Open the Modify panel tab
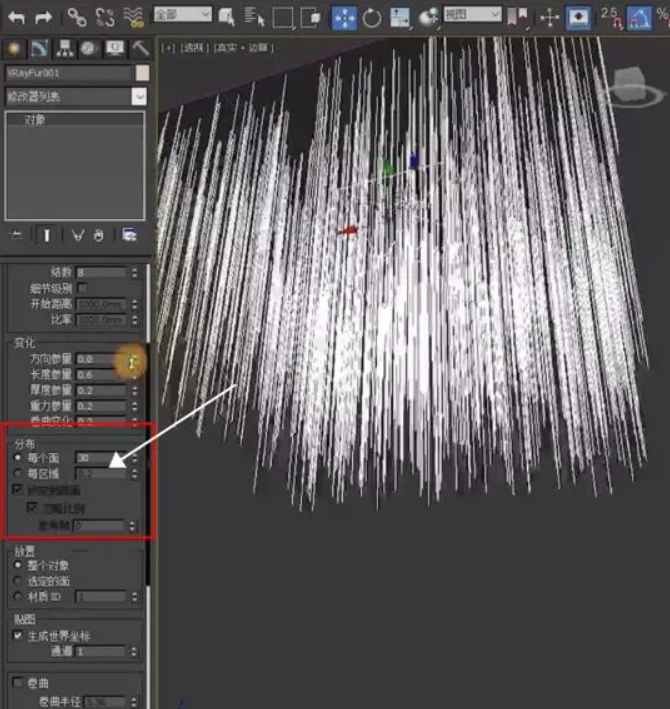The image size is (670, 709). click(x=40, y=48)
